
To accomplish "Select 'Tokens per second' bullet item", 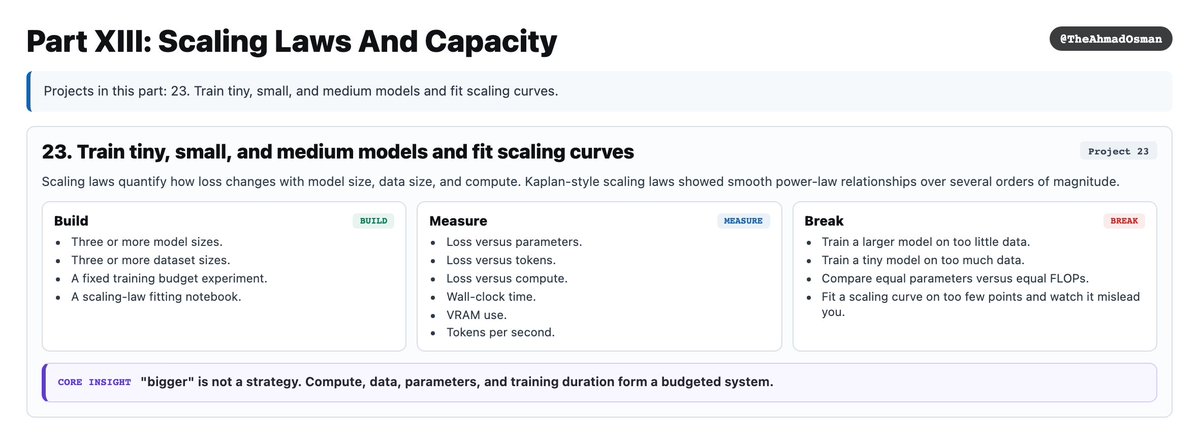I will [x=501, y=332].
